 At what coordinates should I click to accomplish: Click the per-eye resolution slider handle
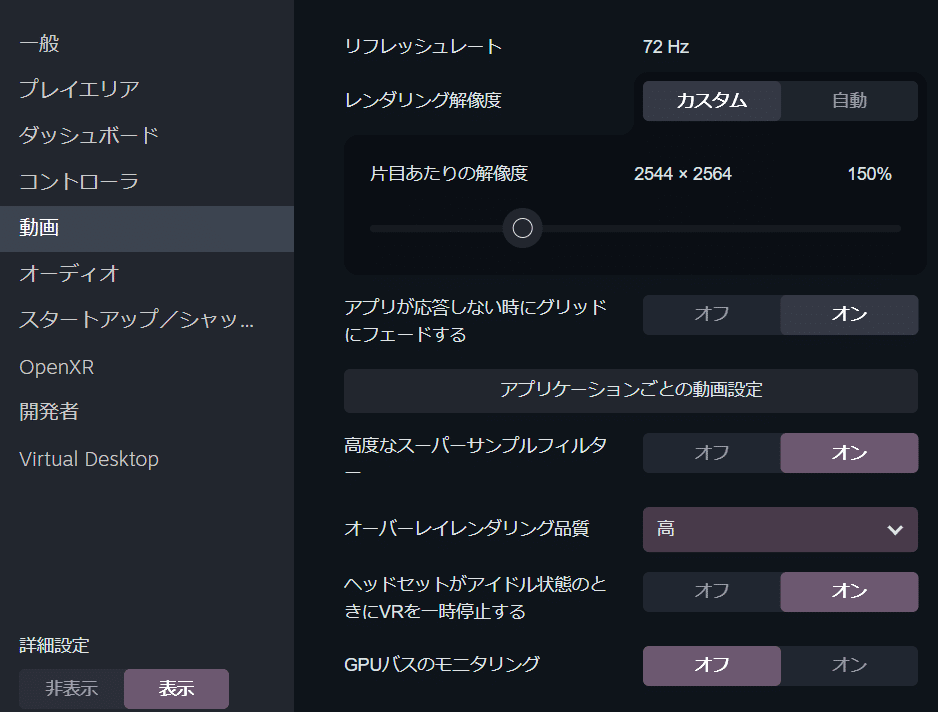click(x=522, y=228)
